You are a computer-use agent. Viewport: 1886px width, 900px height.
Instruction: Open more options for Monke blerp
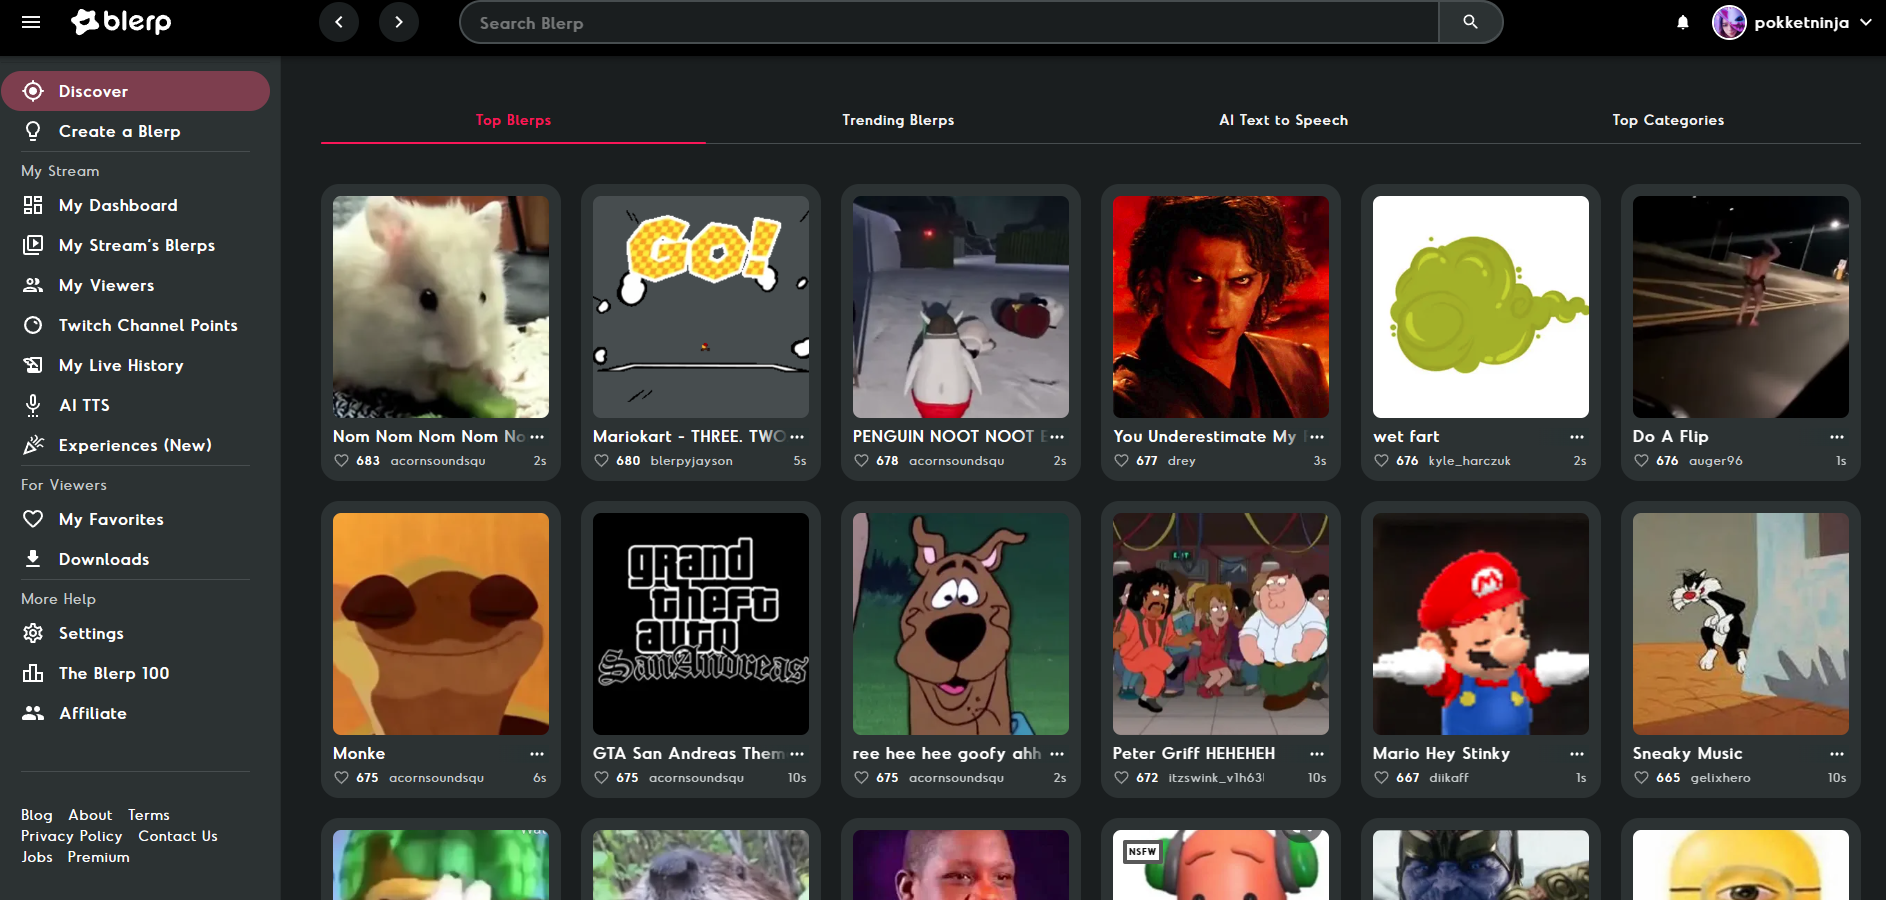coord(537,754)
